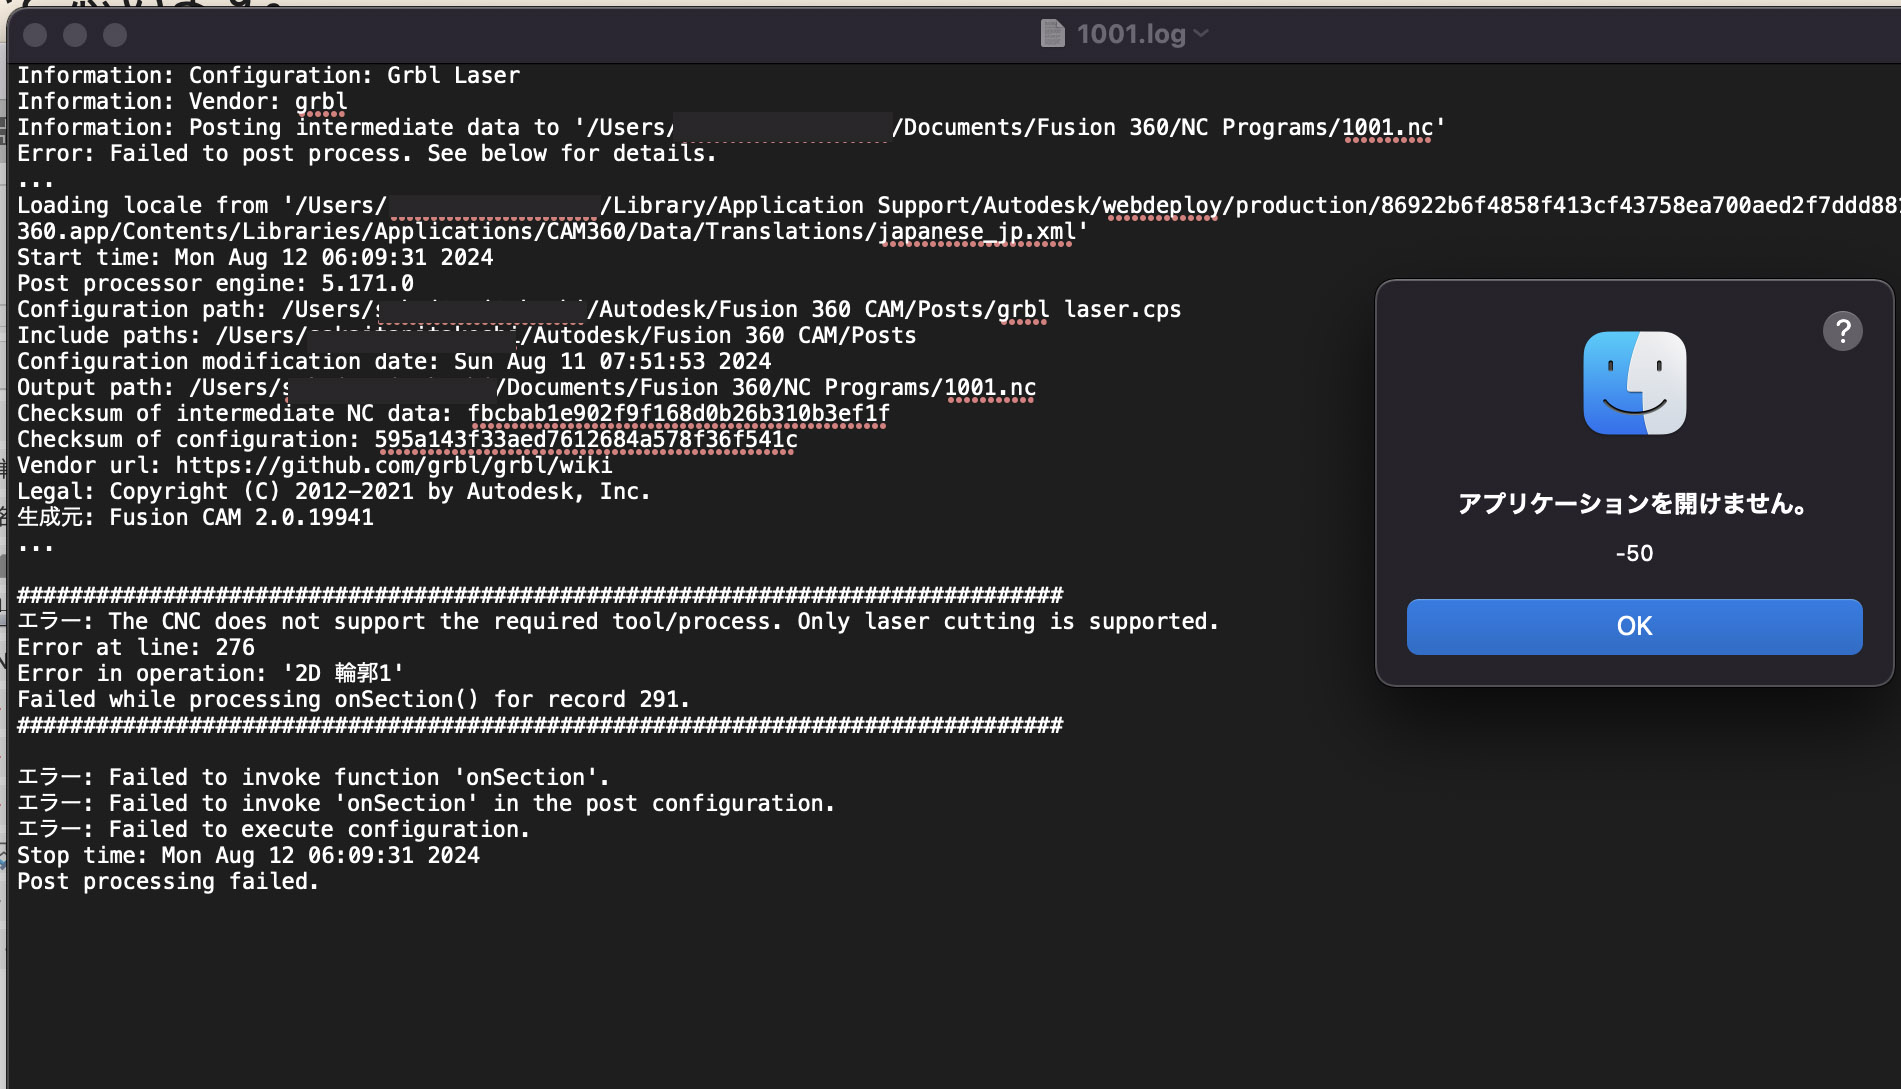Click 'Configuration path' line ending grbl laser.cps
This screenshot has width=1901, height=1089.
pos(599,309)
